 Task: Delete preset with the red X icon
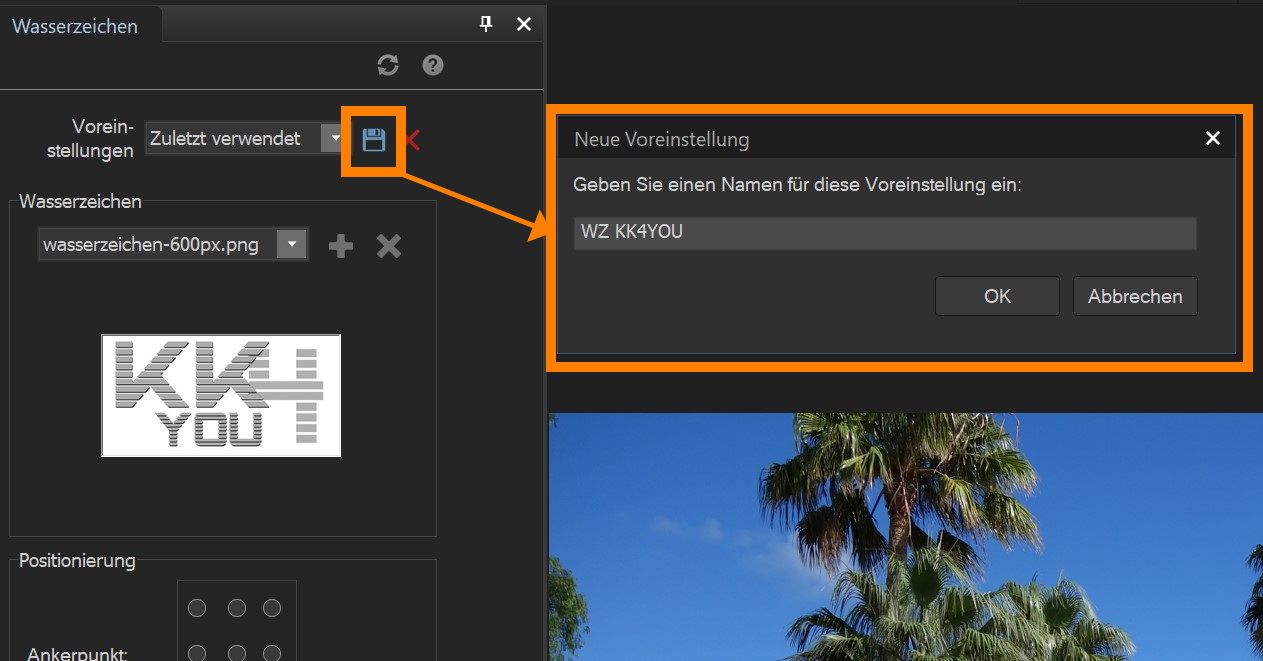point(412,140)
